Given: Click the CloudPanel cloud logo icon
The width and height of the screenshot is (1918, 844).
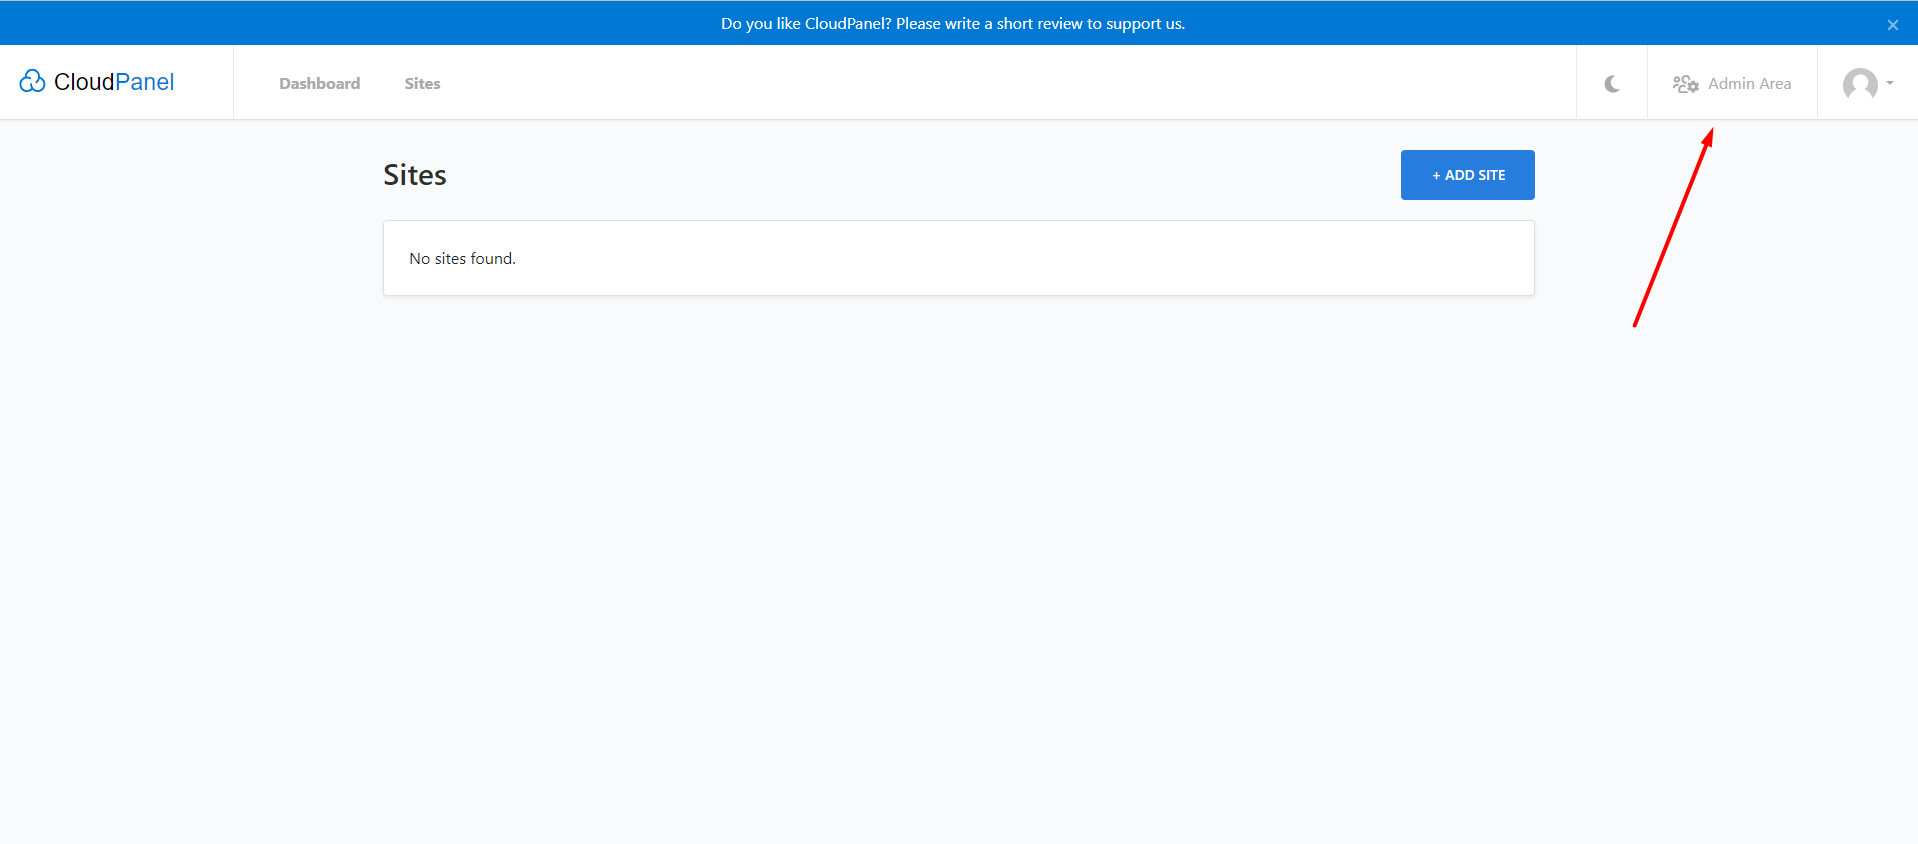Looking at the screenshot, I should [x=32, y=81].
